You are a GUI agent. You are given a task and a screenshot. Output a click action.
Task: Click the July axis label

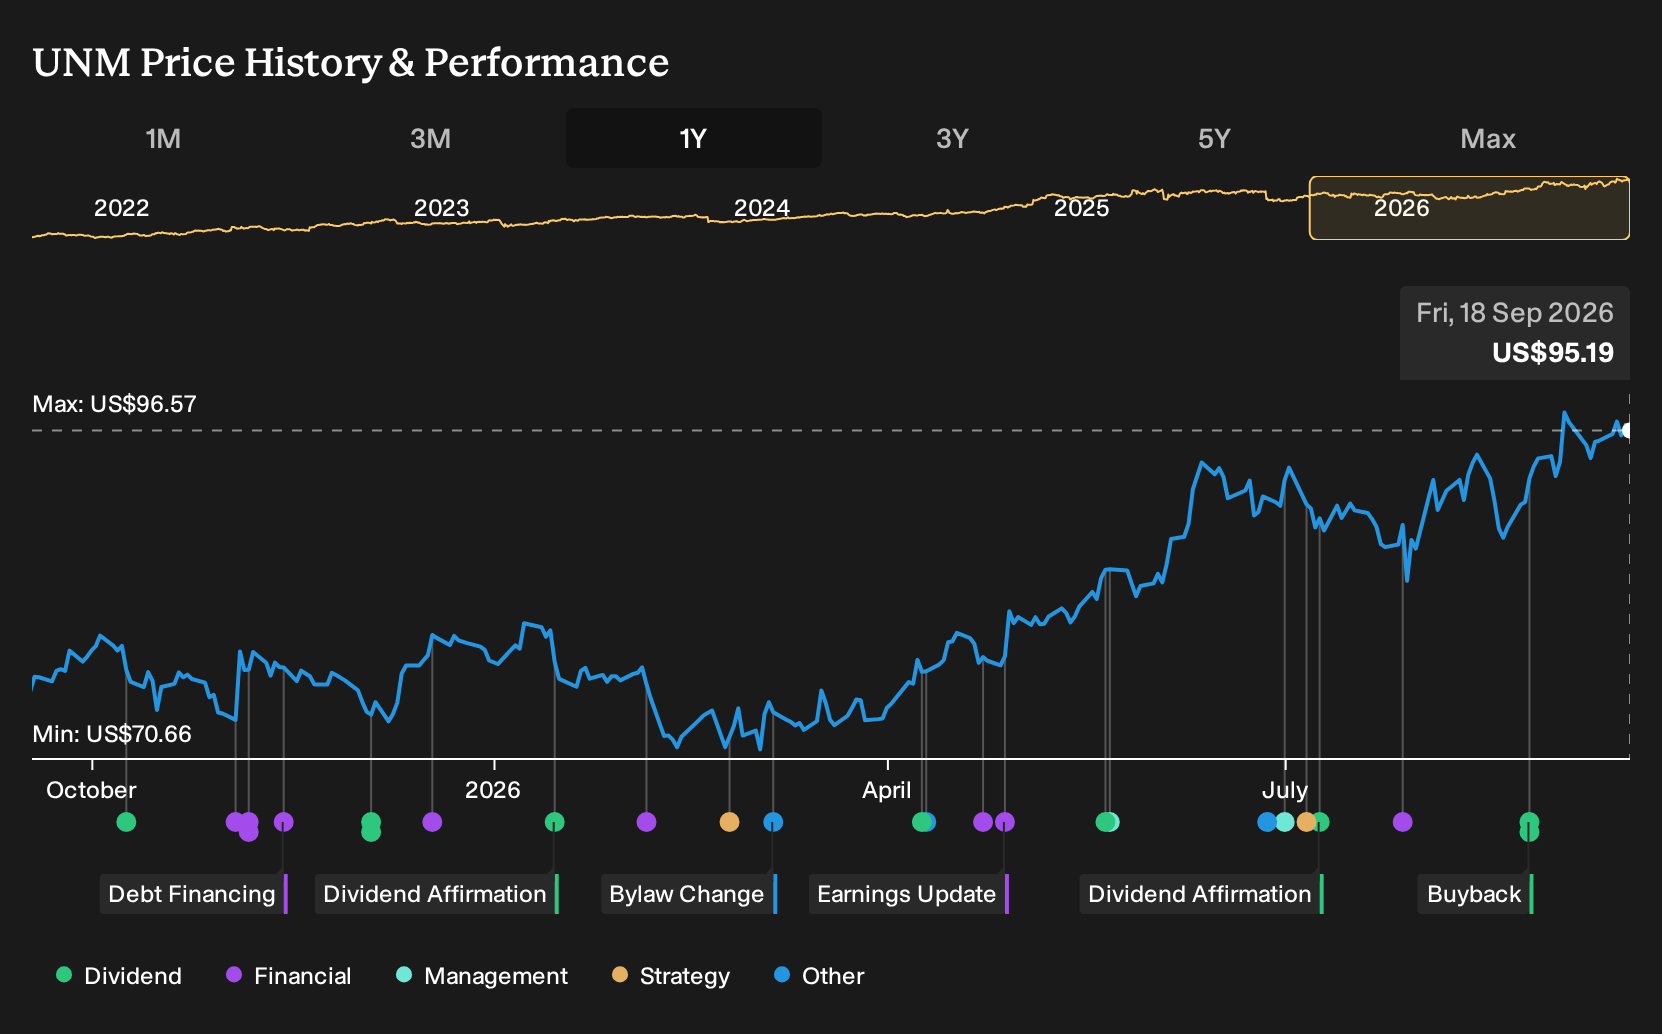point(1285,790)
